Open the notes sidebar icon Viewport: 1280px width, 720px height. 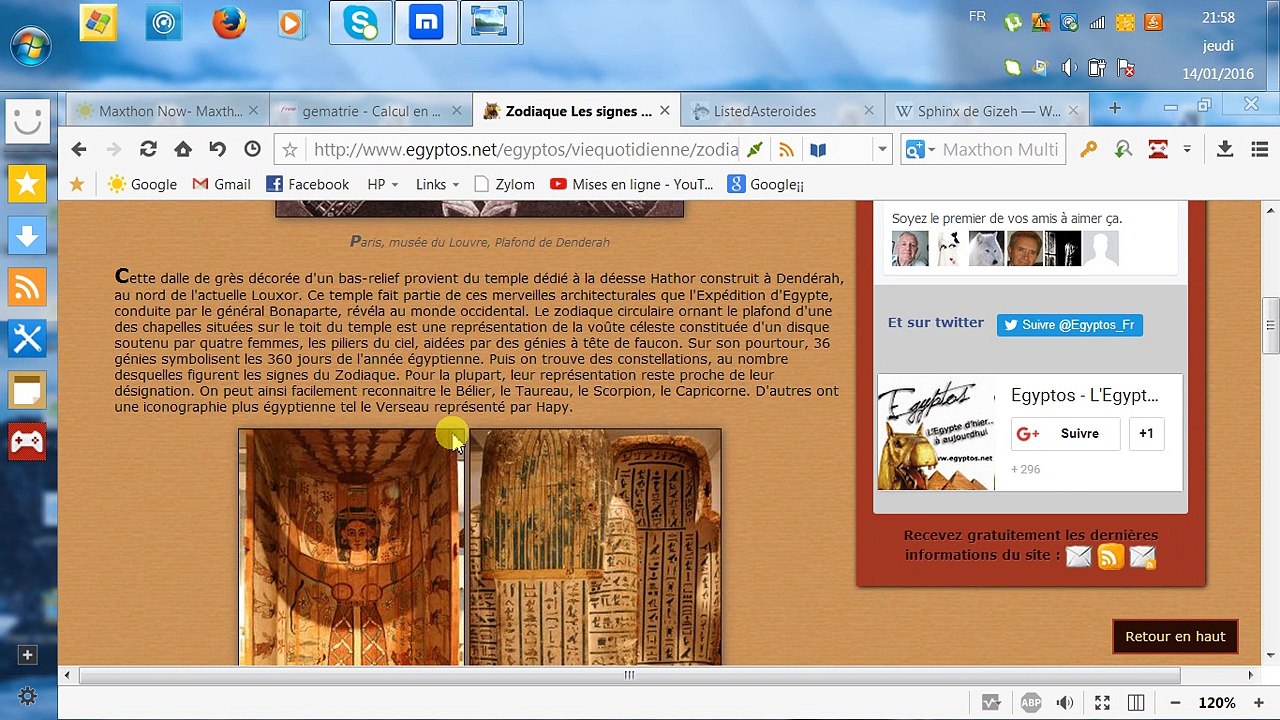click(x=27, y=391)
